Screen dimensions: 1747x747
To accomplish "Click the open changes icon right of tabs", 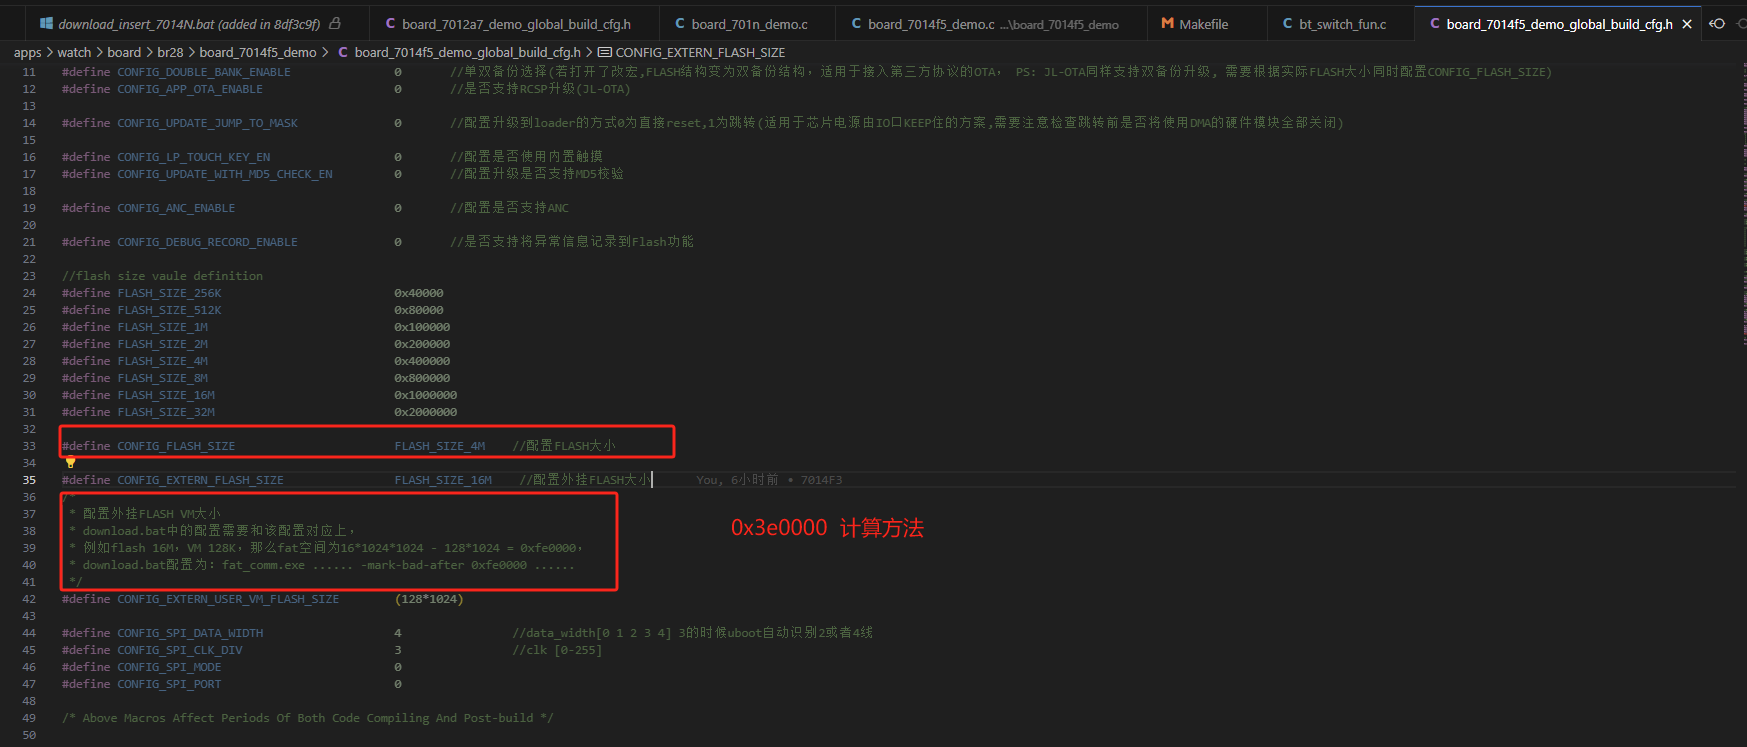I will (1717, 24).
